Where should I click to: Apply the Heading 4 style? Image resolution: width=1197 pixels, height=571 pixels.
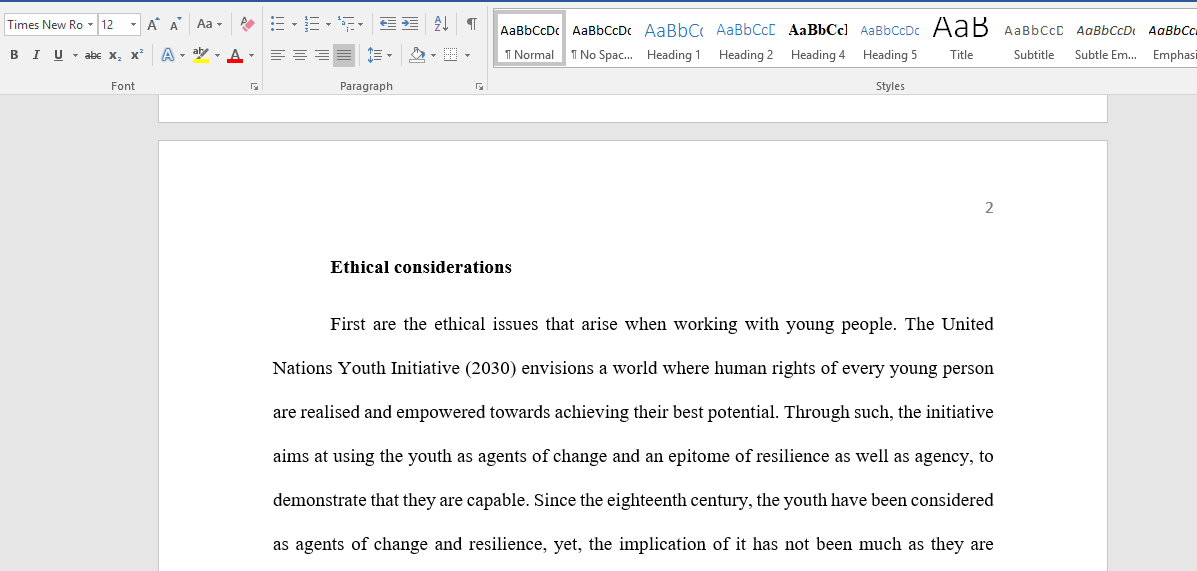[818, 38]
